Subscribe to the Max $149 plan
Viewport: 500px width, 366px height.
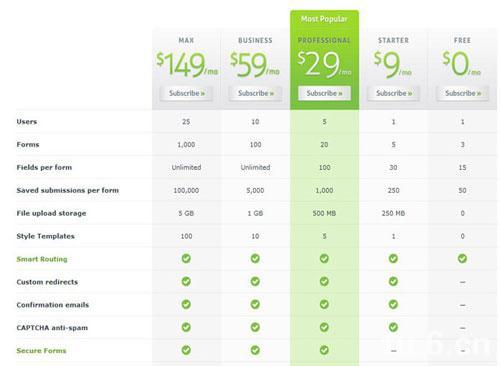point(186,93)
